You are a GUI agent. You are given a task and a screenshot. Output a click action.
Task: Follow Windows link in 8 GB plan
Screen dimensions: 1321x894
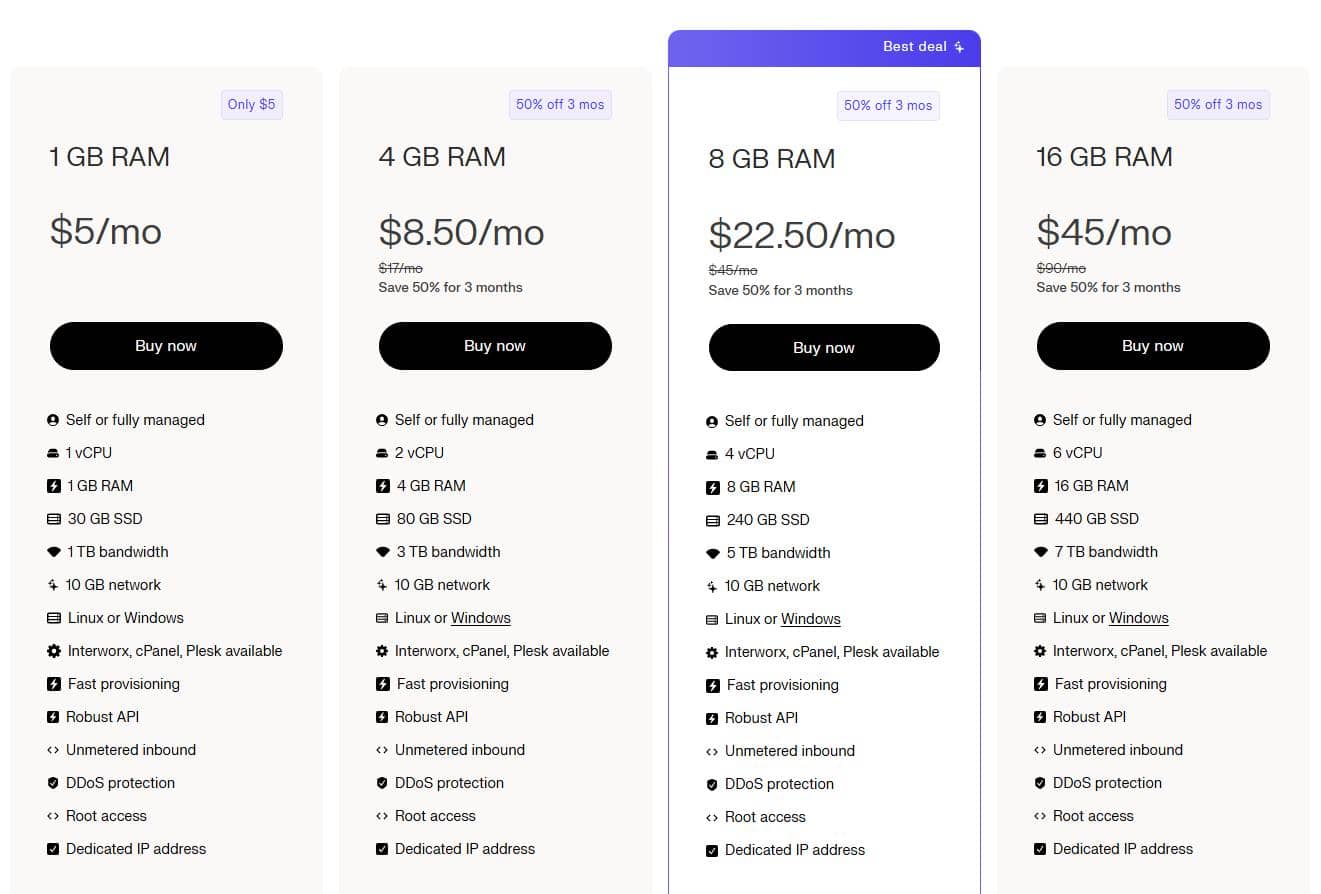pyautogui.click(x=810, y=619)
